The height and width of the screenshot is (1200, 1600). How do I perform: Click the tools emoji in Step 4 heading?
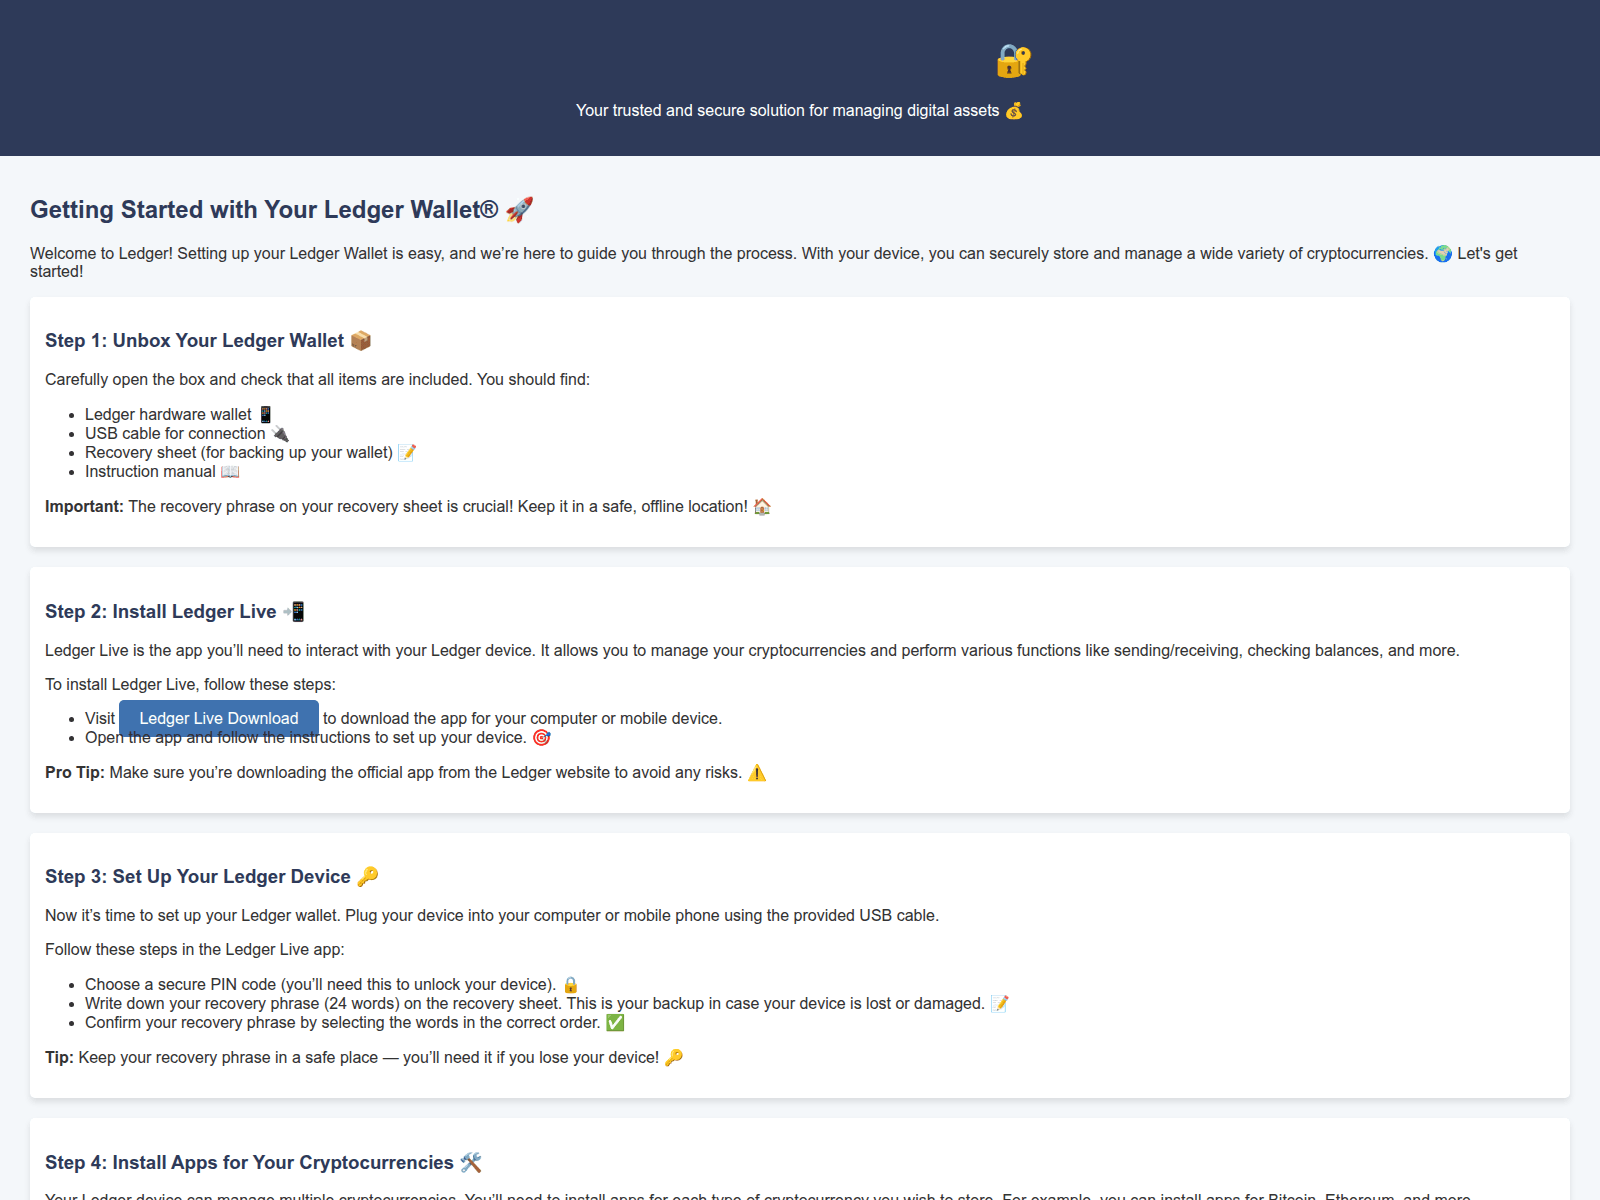click(471, 1163)
